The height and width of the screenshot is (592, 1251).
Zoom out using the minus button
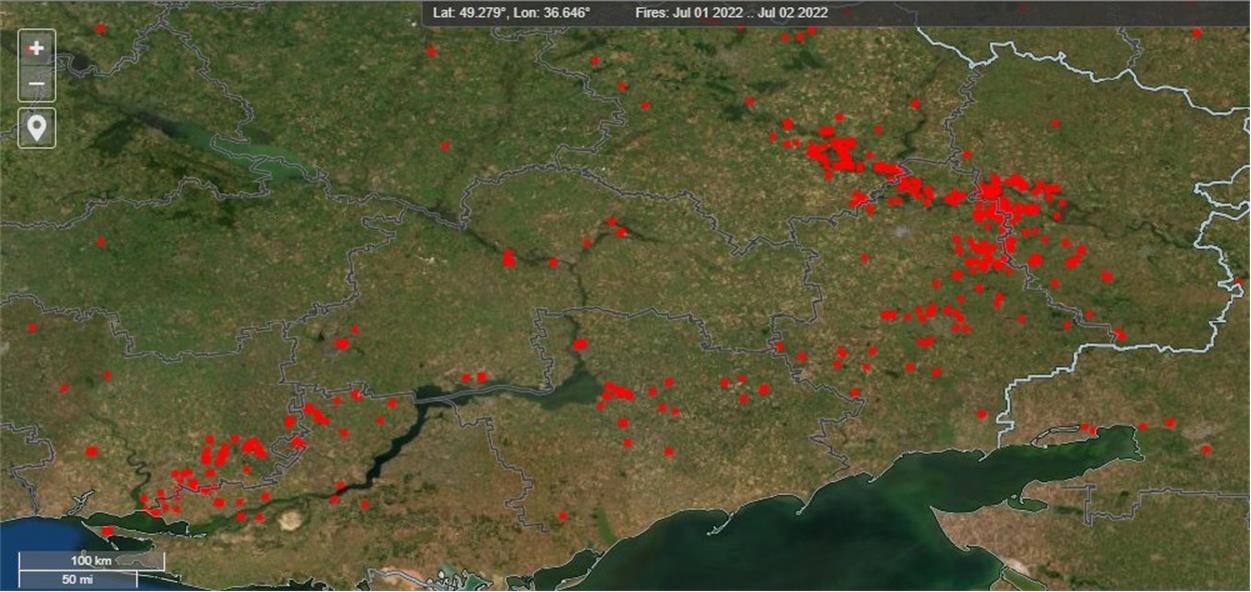37,85
